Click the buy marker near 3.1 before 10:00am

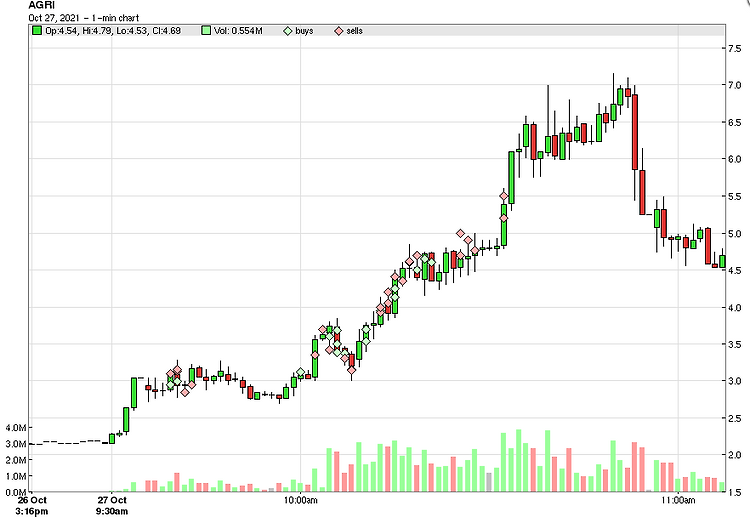tap(300, 372)
